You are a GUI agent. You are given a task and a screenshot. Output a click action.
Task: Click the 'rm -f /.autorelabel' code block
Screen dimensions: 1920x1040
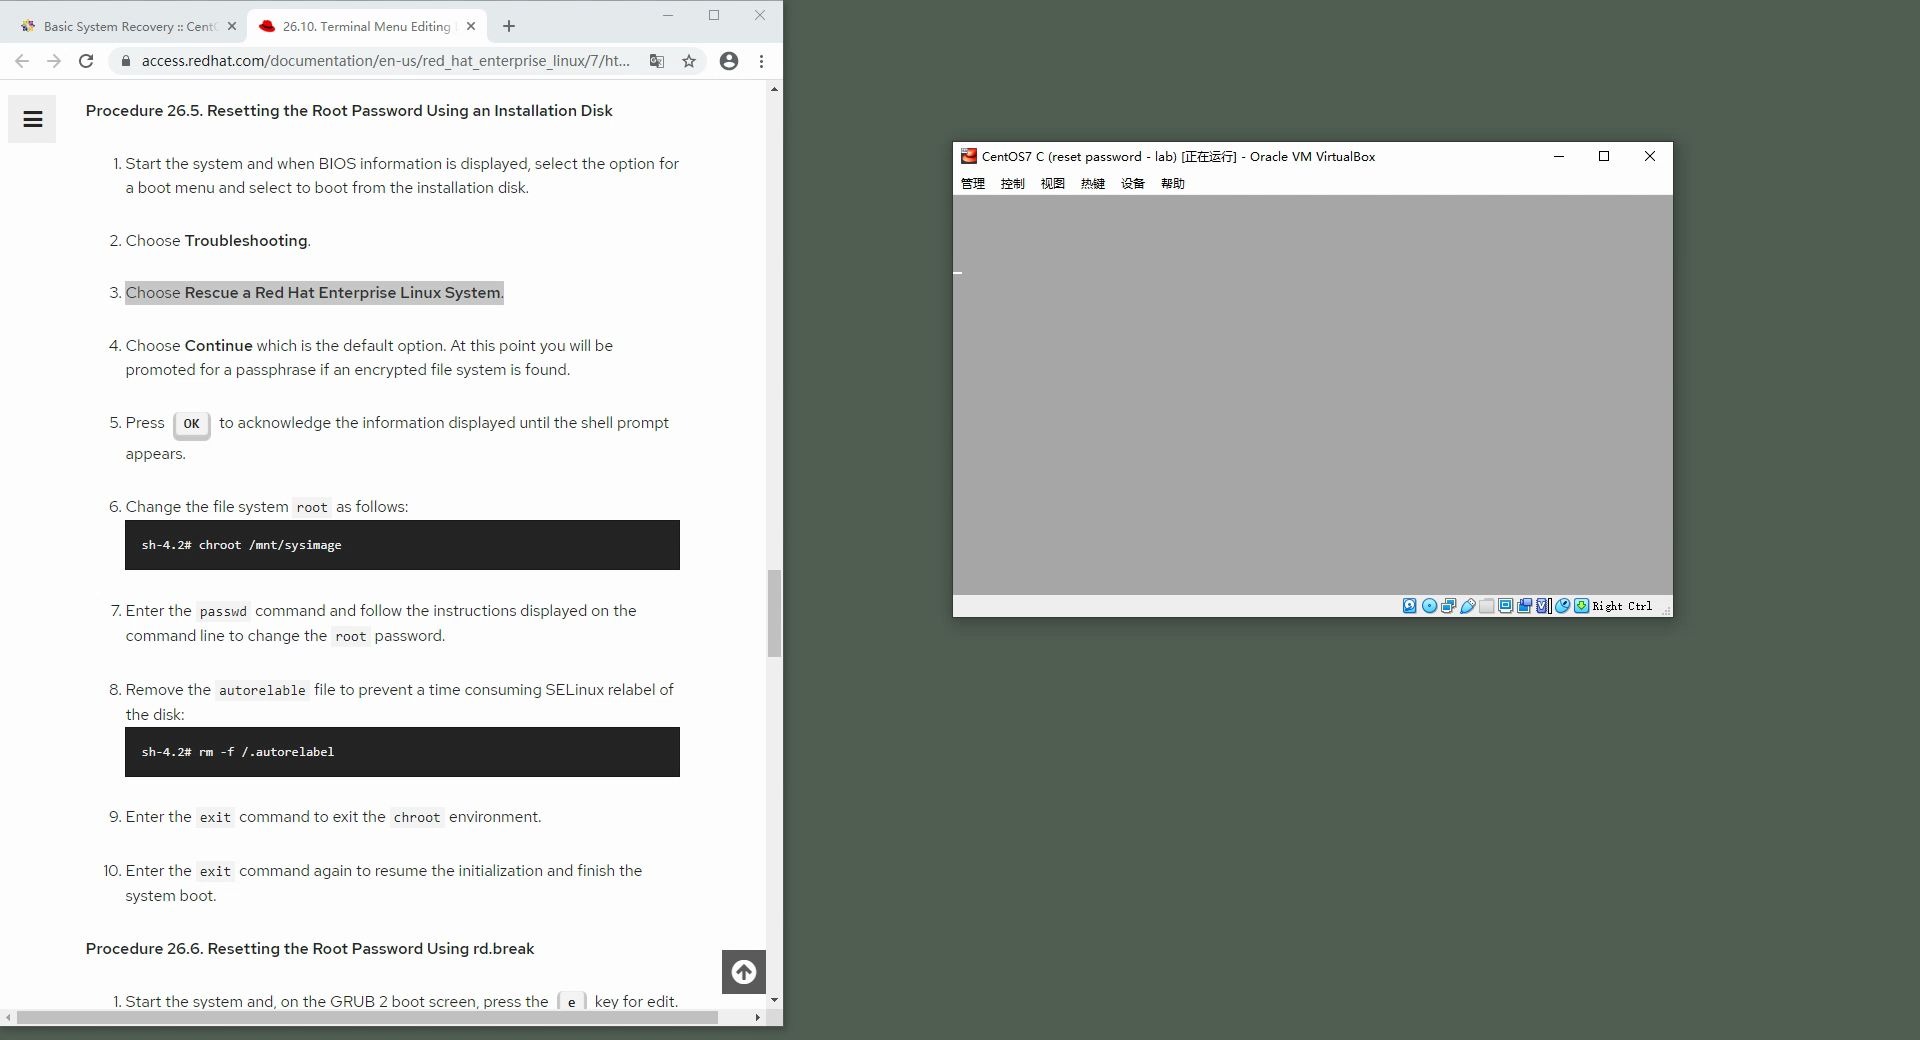pos(402,752)
